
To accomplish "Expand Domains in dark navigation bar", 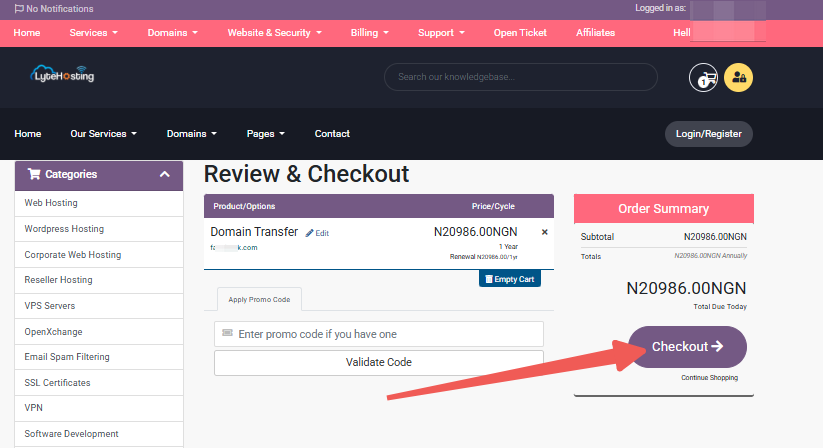I will (192, 134).
